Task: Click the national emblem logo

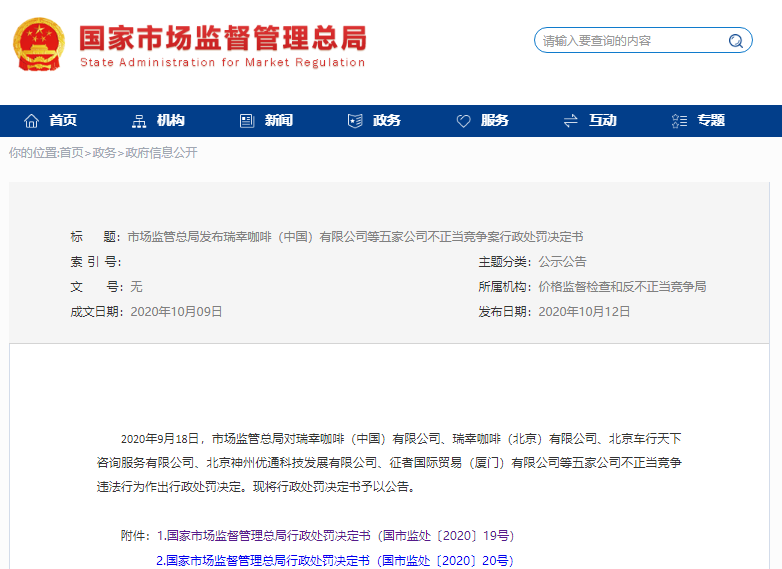Action: pos(39,44)
